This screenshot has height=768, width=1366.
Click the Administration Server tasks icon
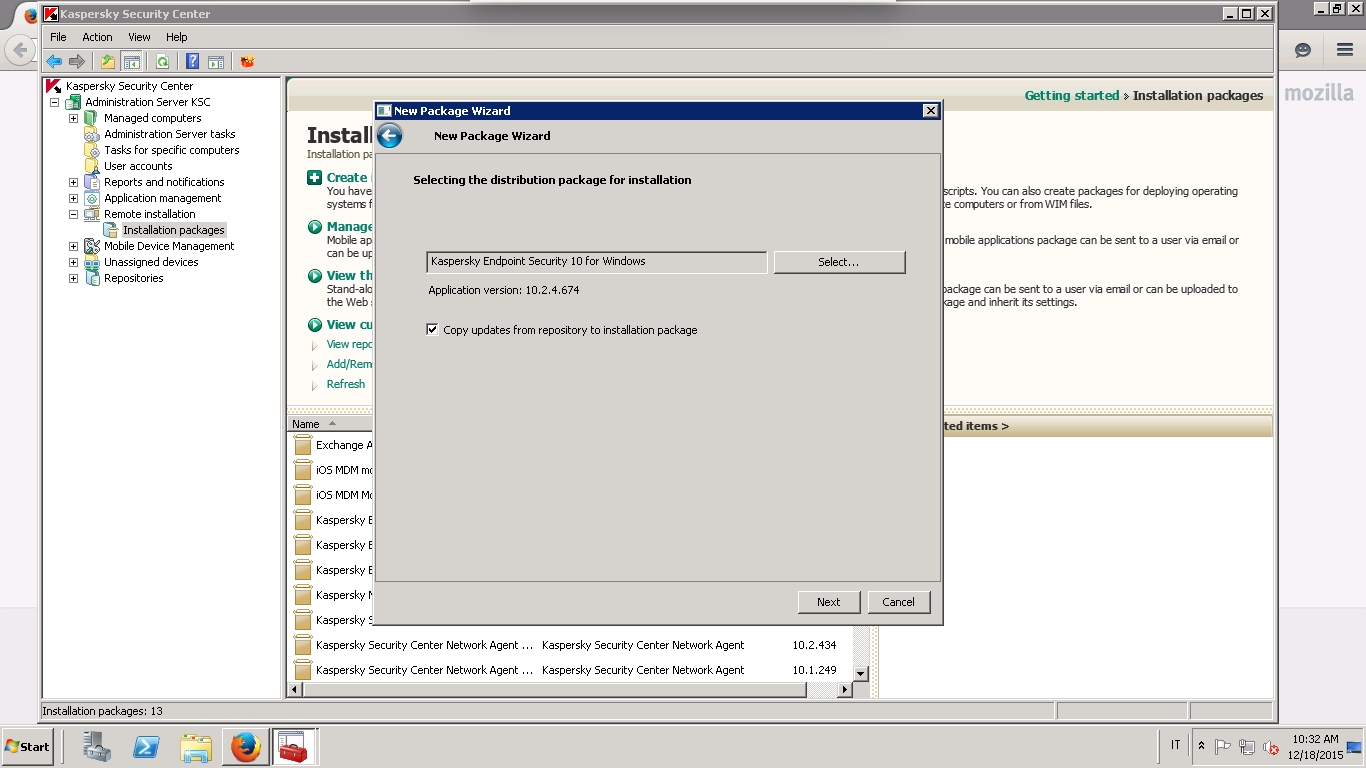point(92,134)
